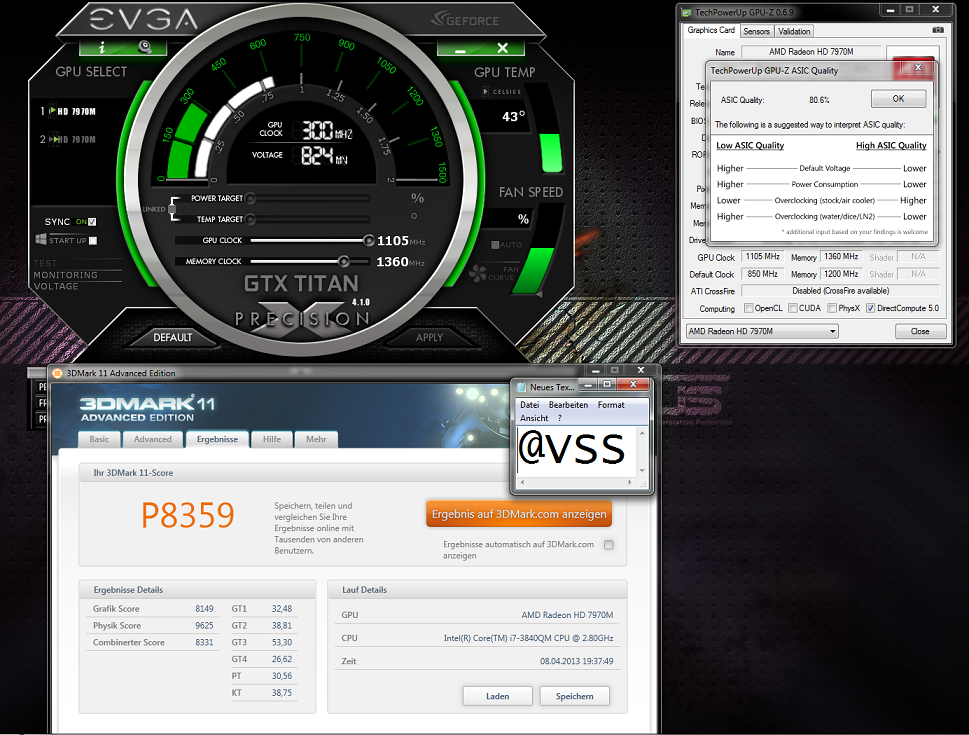Viewport: 969px width, 735px height.
Task: Open the Ansicht menu in Notepad
Action: (x=534, y=418)
